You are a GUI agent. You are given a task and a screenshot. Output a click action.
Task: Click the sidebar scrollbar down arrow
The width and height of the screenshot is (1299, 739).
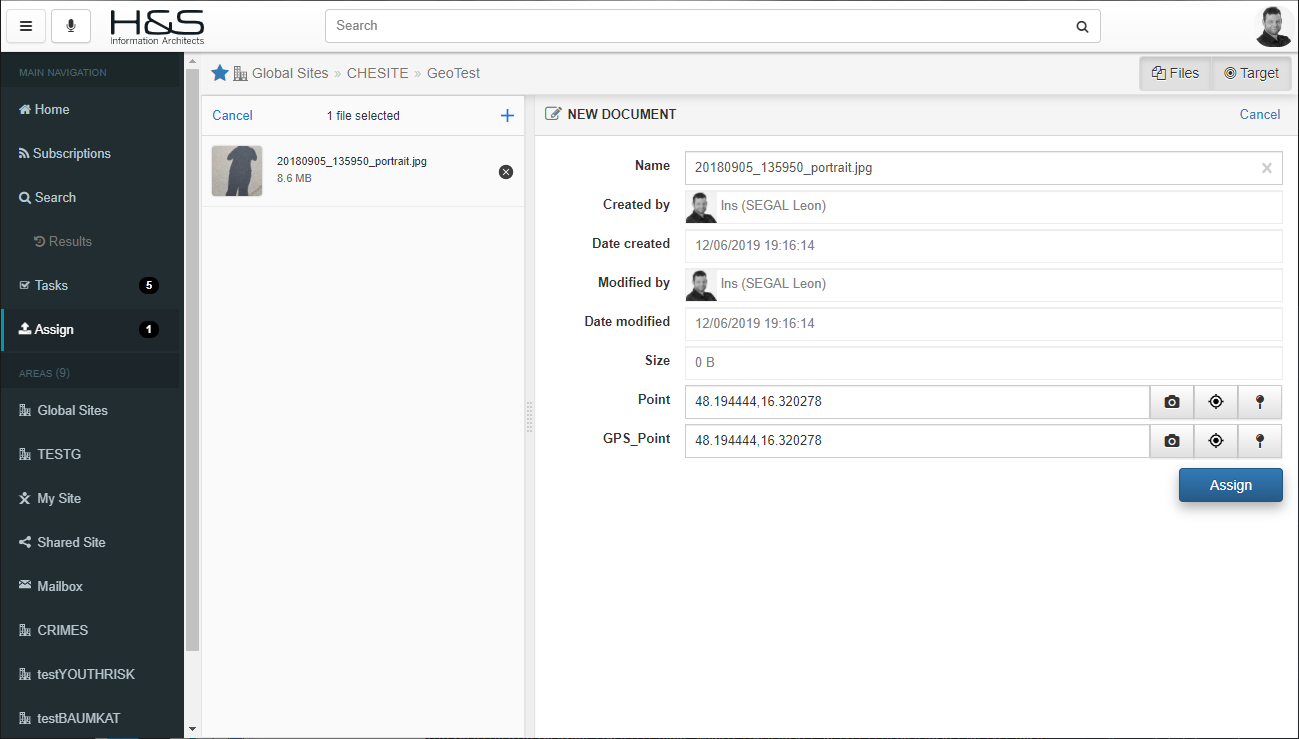192,729
